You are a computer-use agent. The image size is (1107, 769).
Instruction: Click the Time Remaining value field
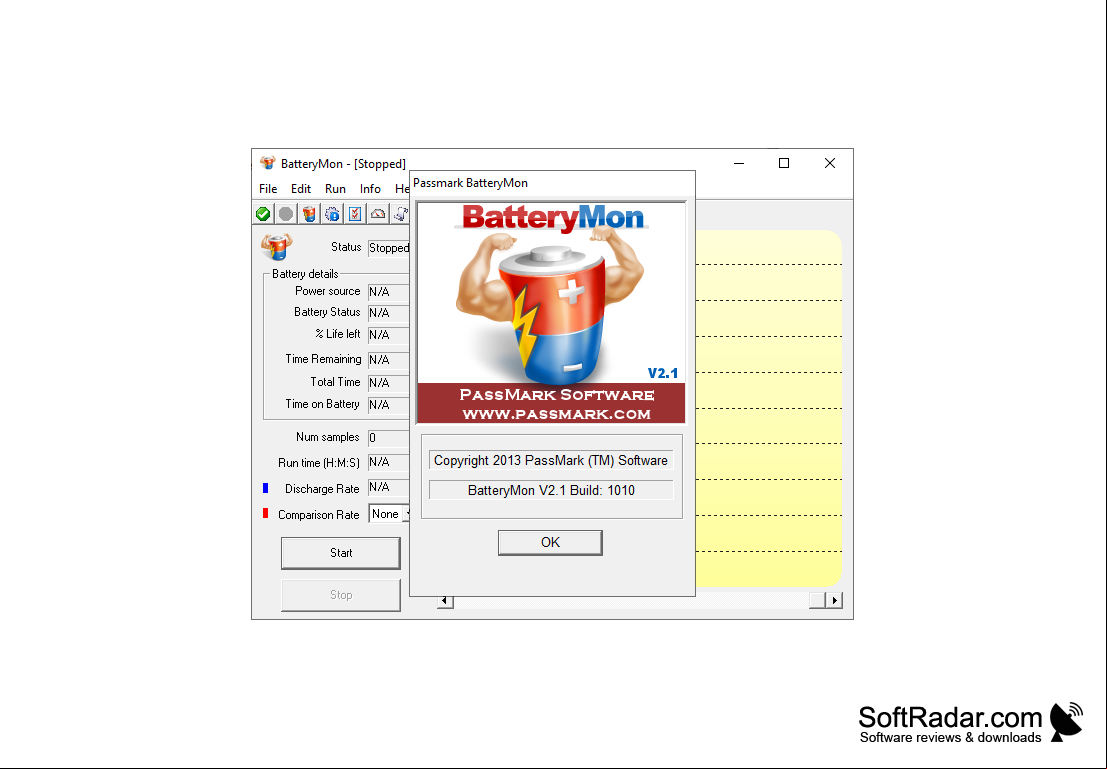[x=389, y=359]
